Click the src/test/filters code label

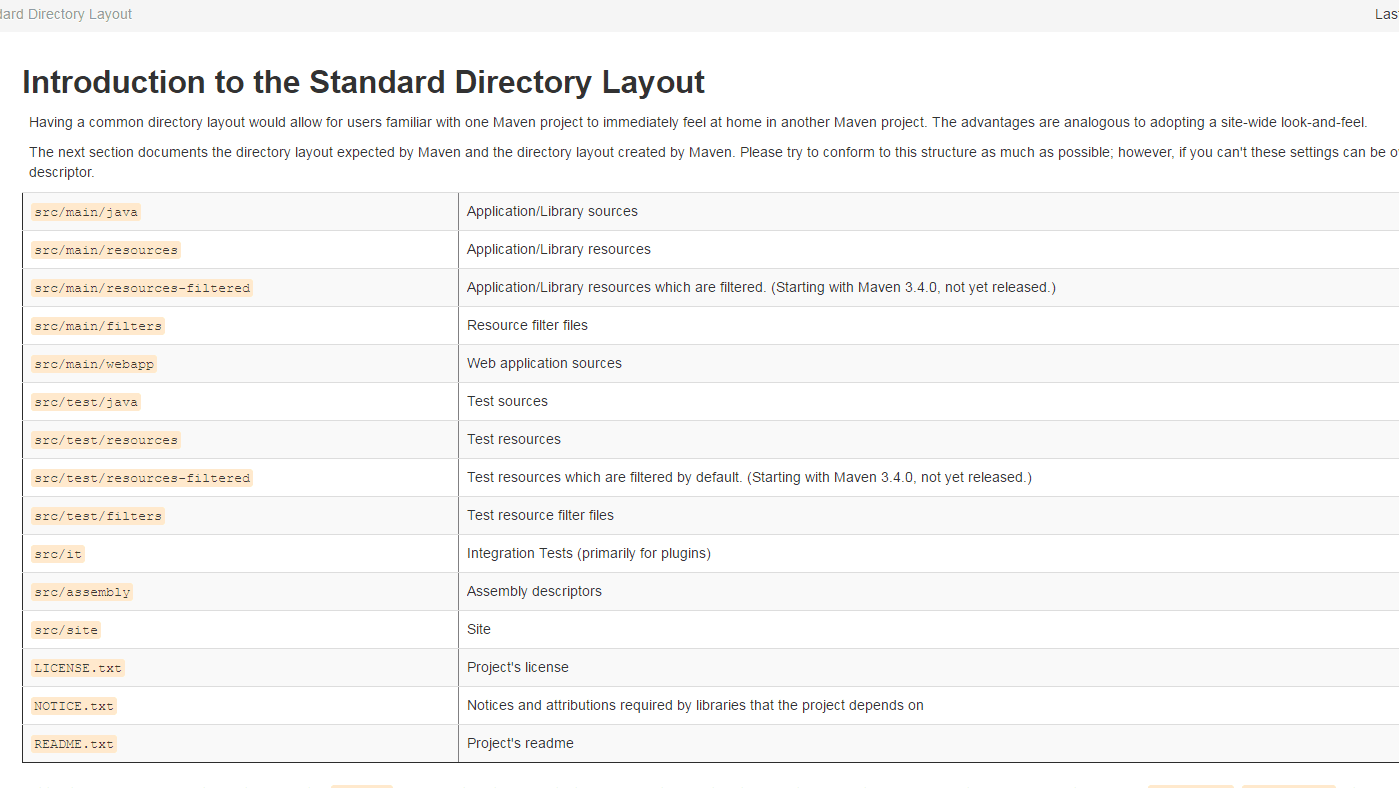click(97, 516)
